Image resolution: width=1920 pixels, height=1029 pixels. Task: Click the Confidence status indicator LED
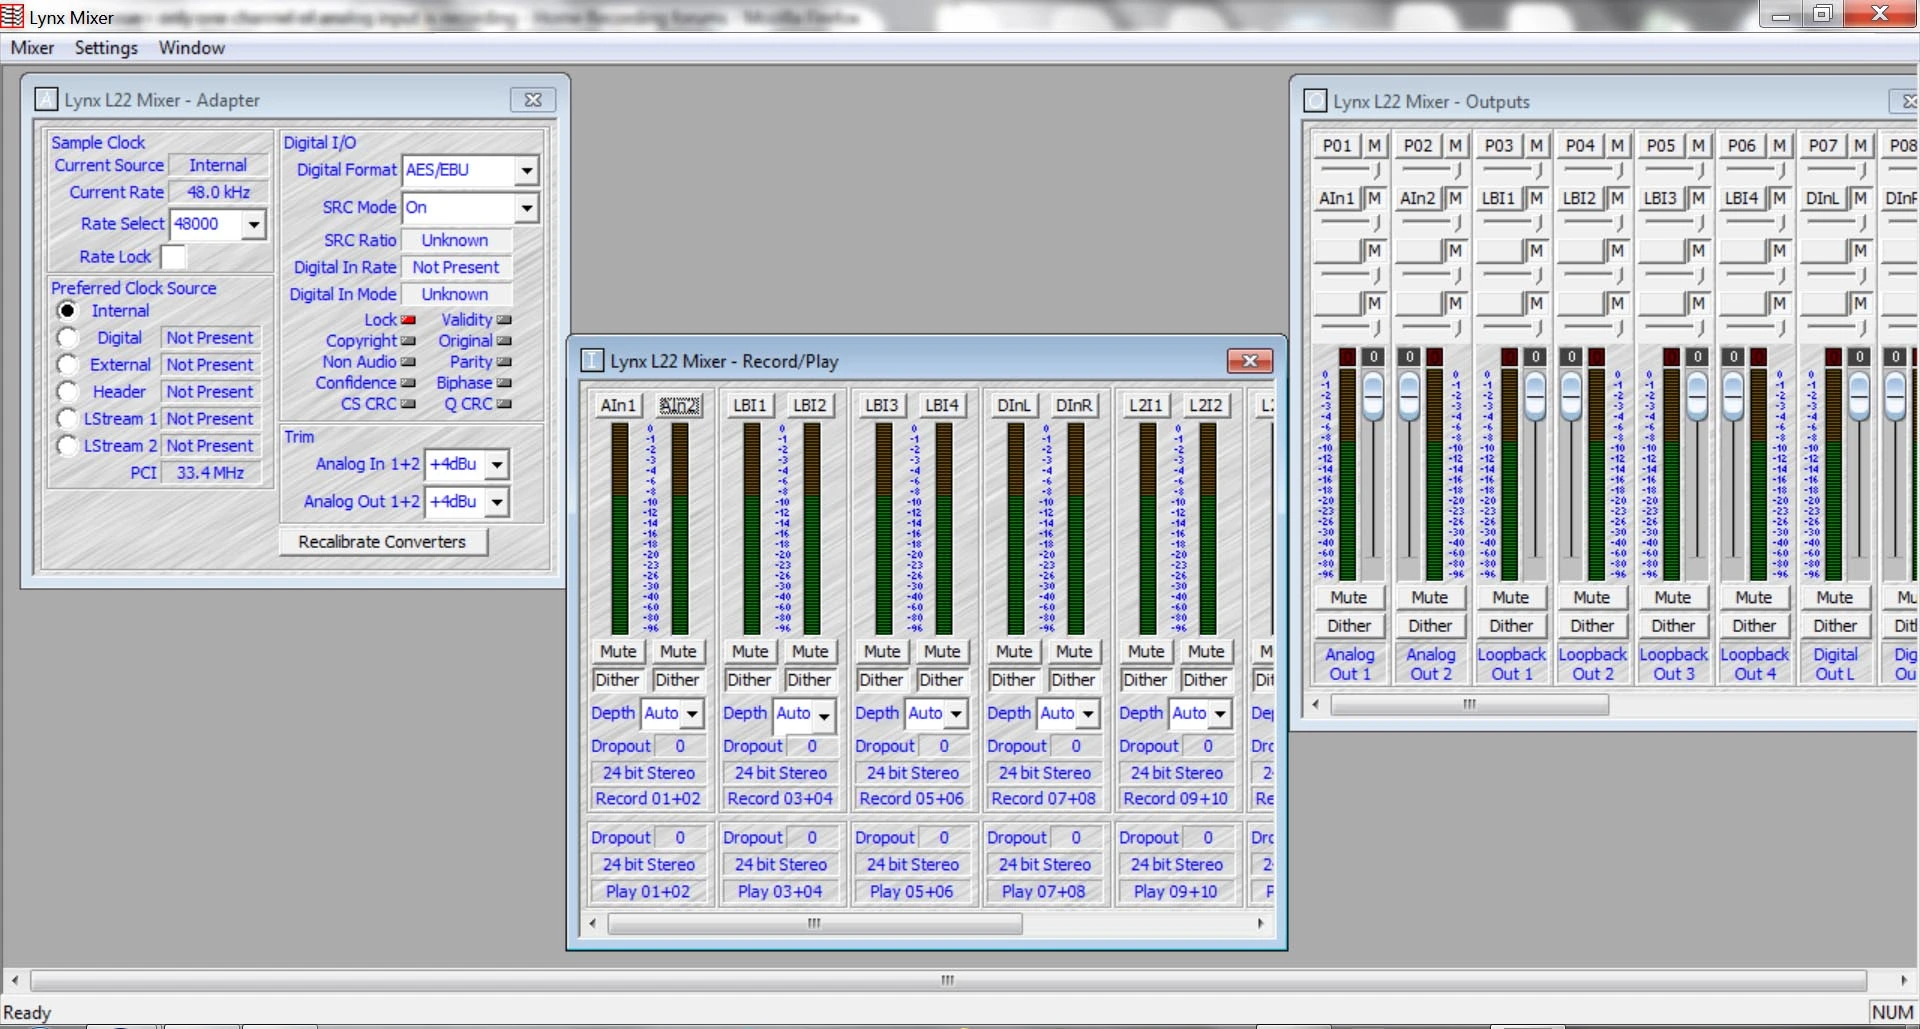[408, 383]
